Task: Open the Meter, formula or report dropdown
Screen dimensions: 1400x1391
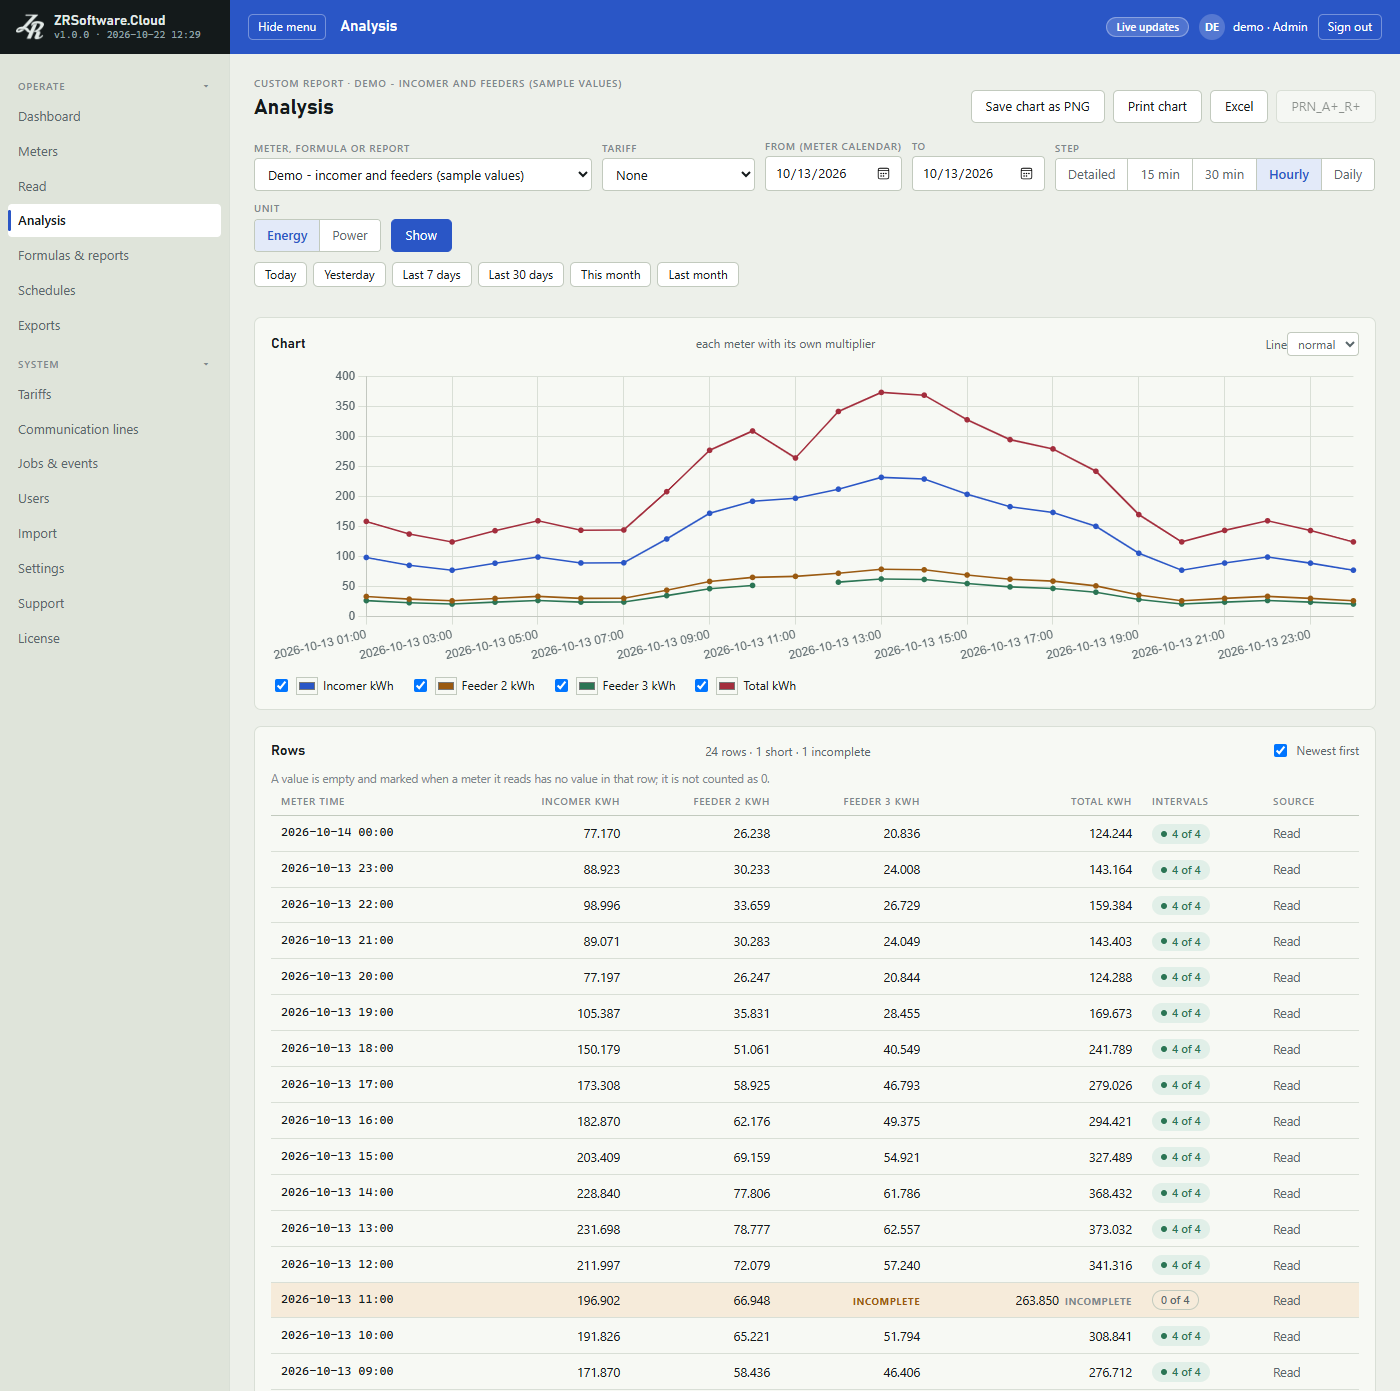Action: tap(424, 175)
